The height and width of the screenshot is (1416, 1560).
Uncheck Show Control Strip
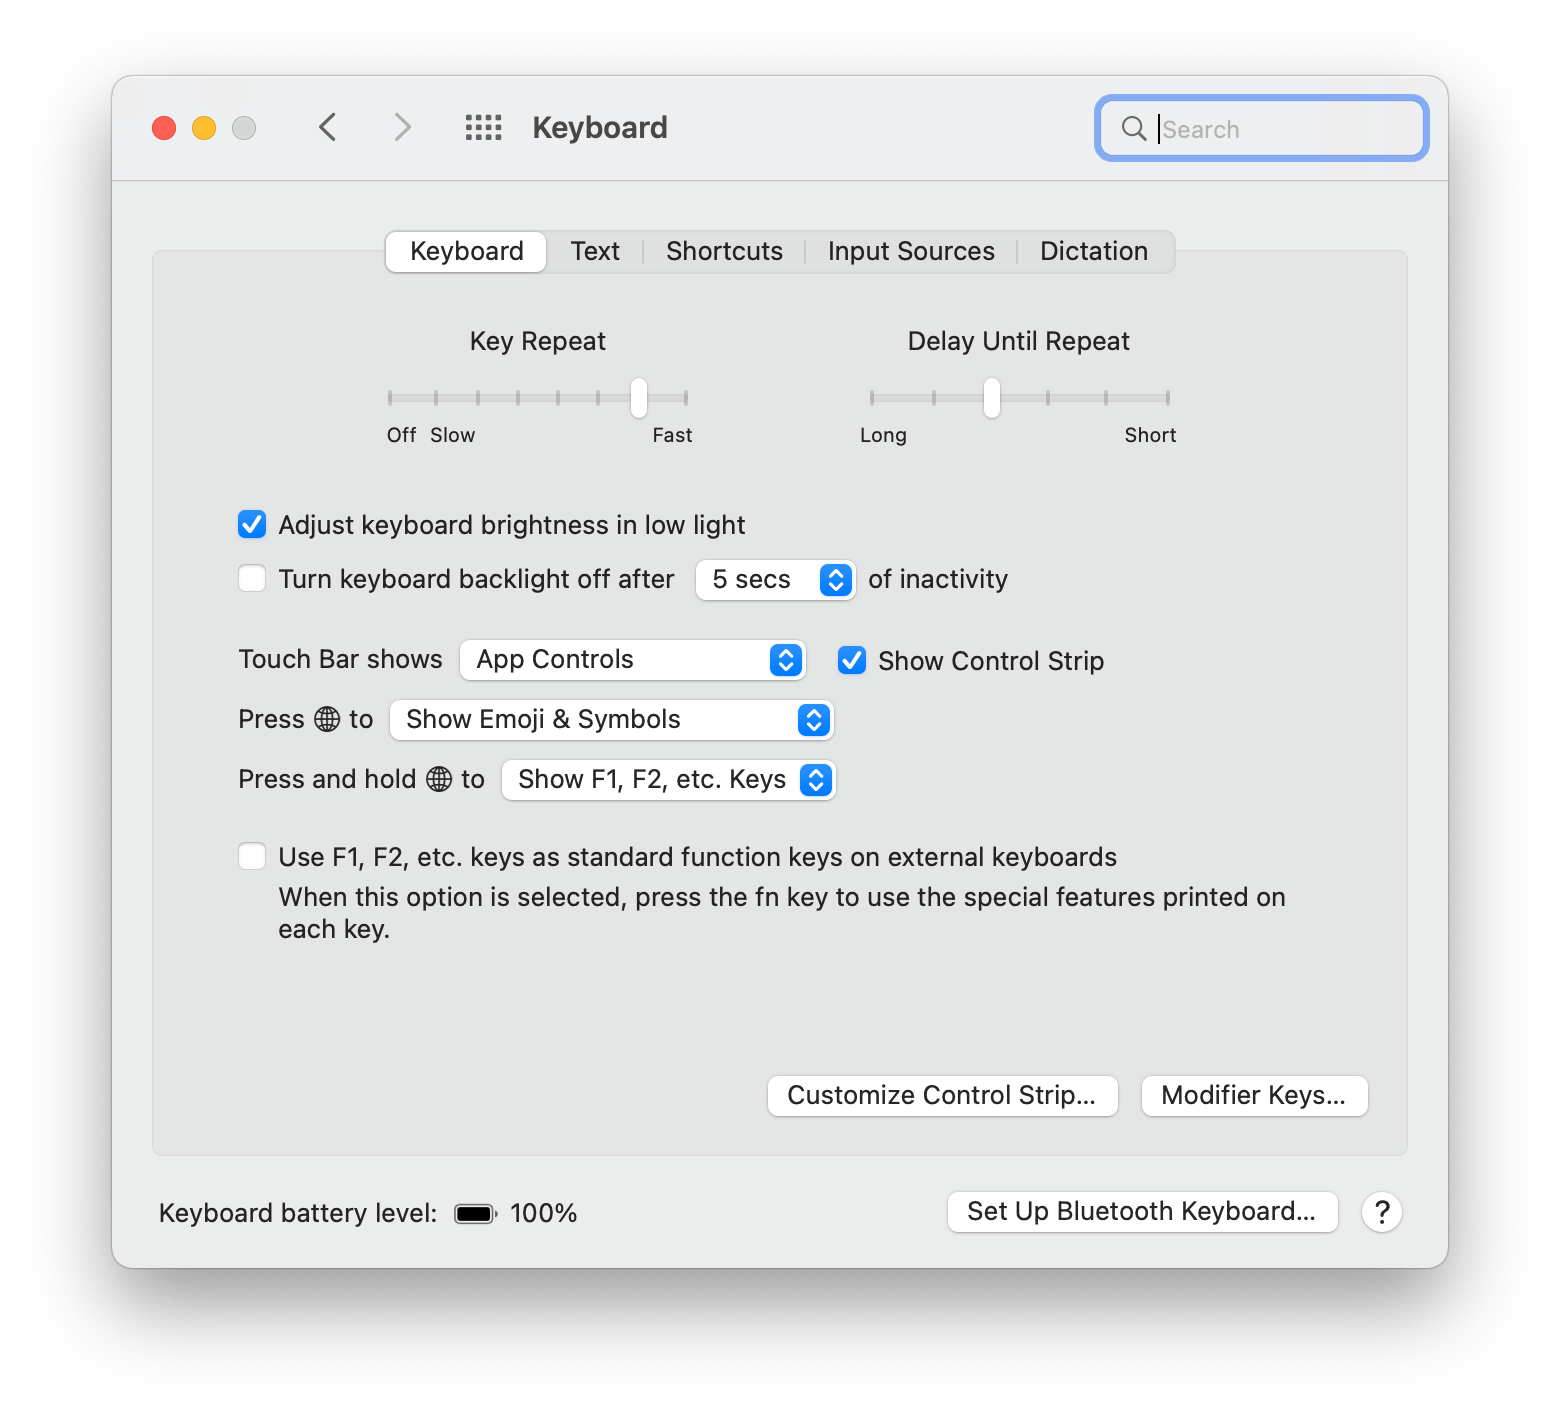pos(851,660)
